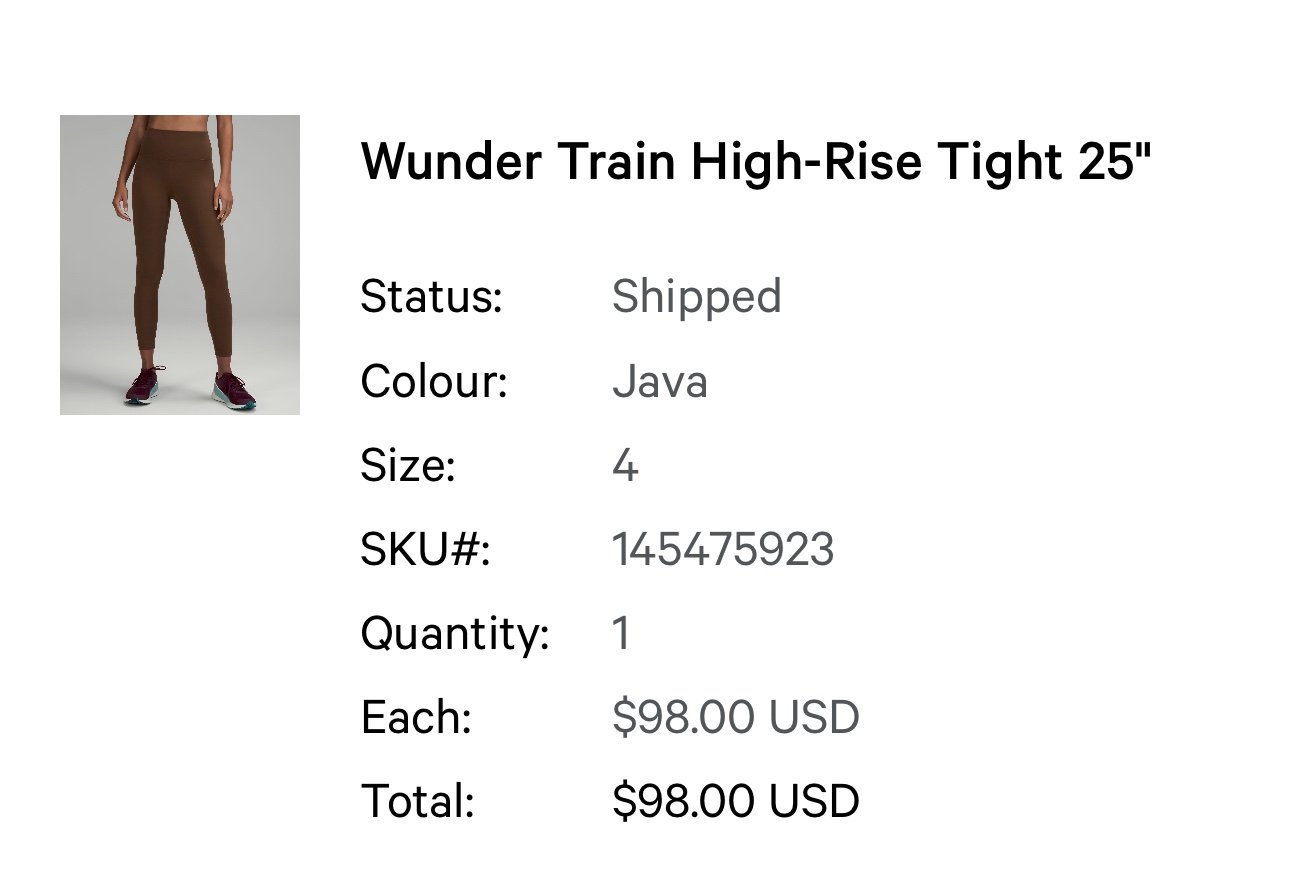The height and width of the screenshot is (892, 1290).
Task: Click the Wunder Train High-Rise Tight title
Action: tap(756, 162)
